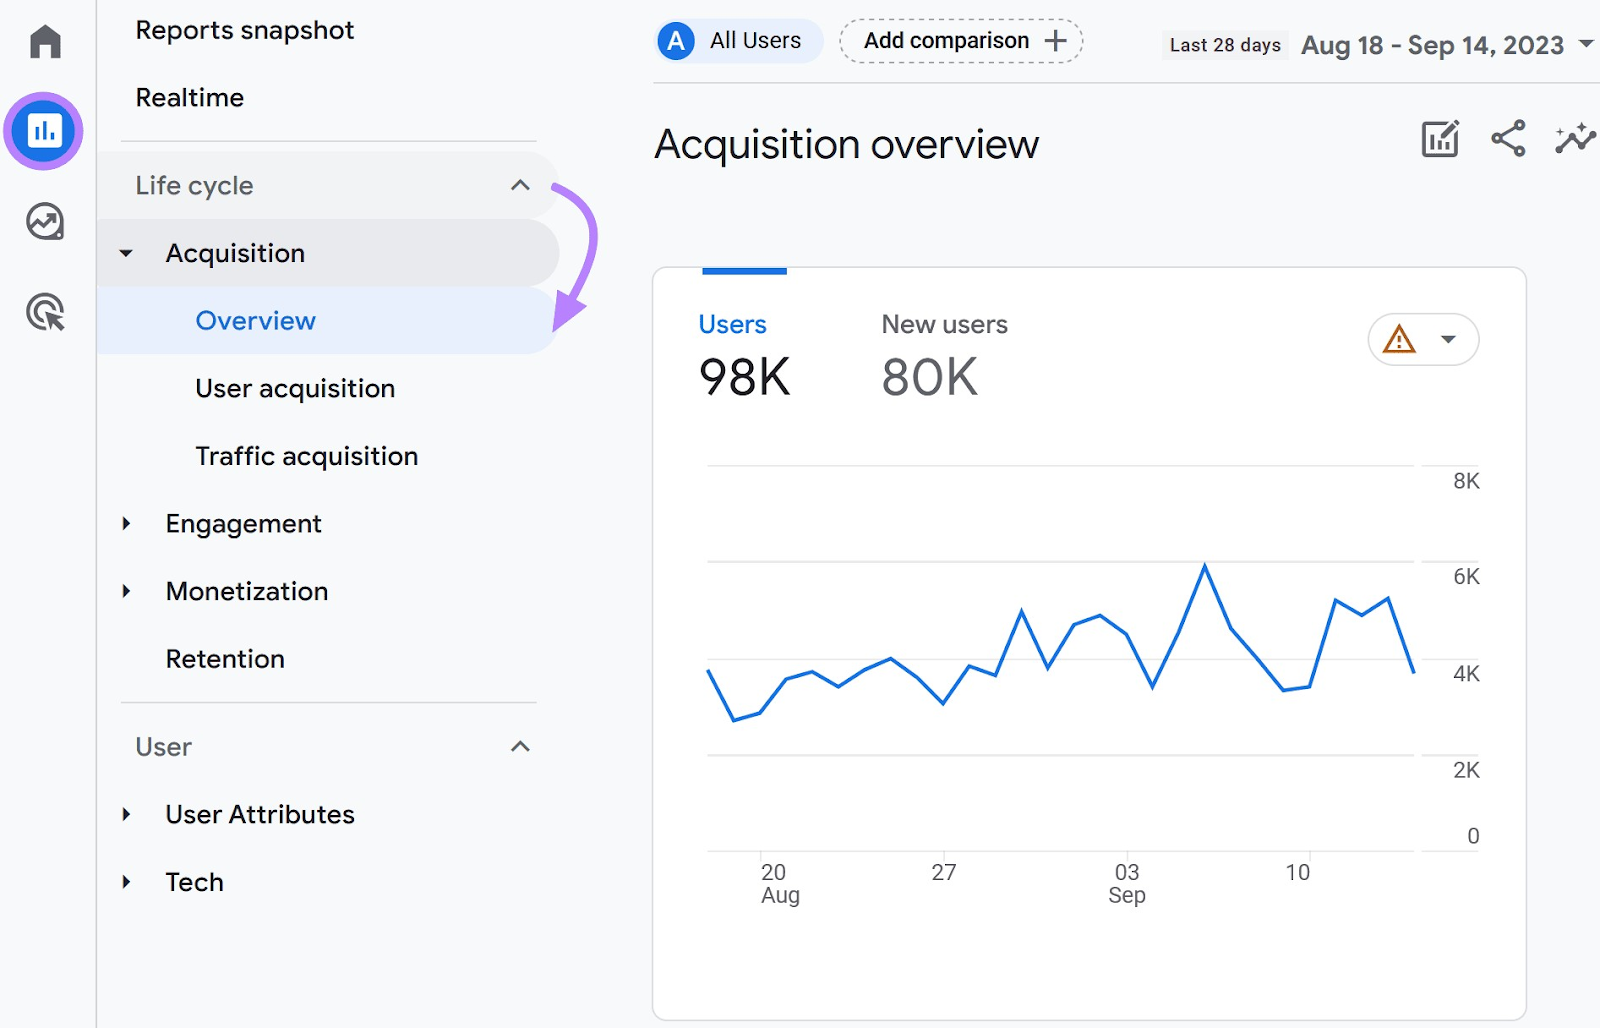Screen dimensions: 1600x1028
Task: Select the Reports icon in the left rail
Action: (44, 130)
